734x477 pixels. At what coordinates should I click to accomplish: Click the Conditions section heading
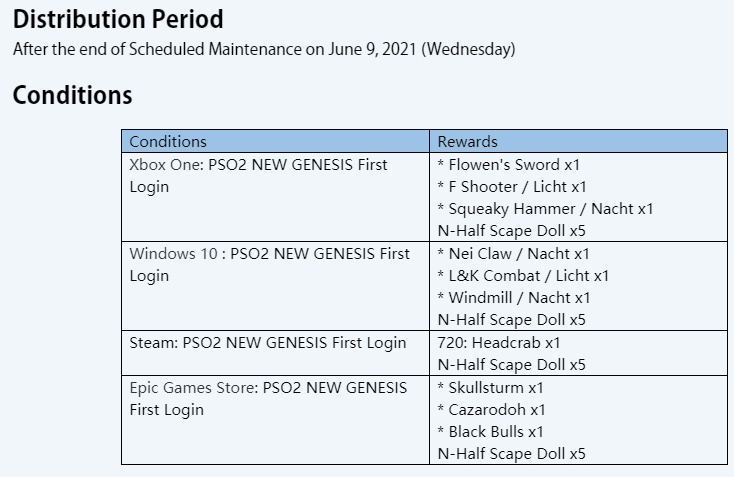coord(72,96)
